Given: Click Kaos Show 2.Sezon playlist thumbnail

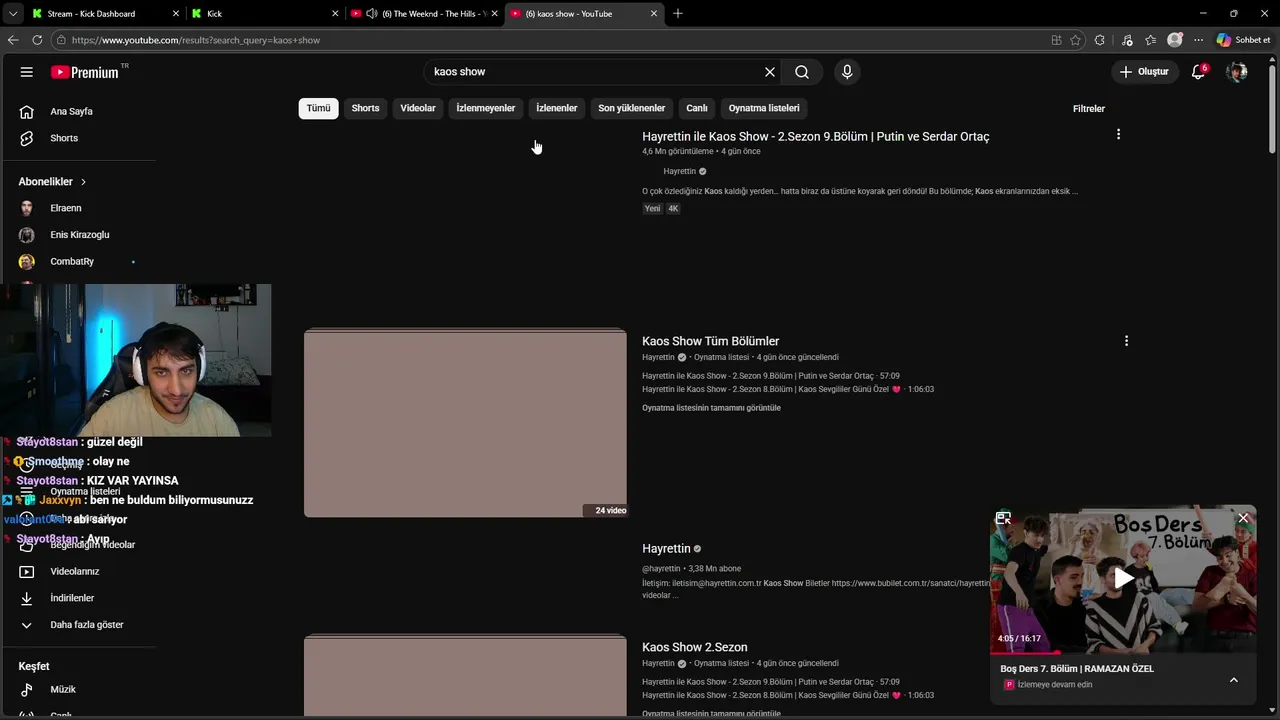Looking at the screenshot, I should [x=465, y=676].
